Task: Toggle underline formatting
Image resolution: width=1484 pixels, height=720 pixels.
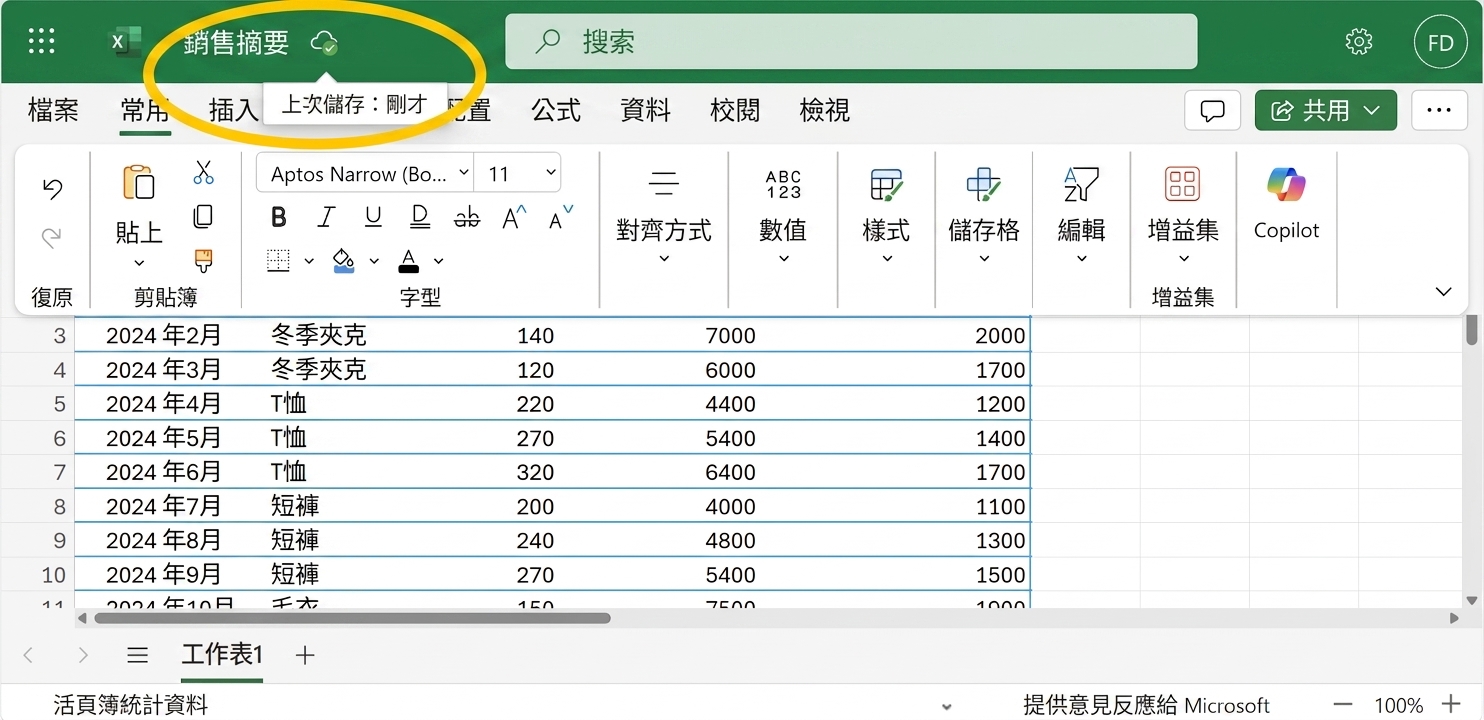Action: tap(373, 217)
